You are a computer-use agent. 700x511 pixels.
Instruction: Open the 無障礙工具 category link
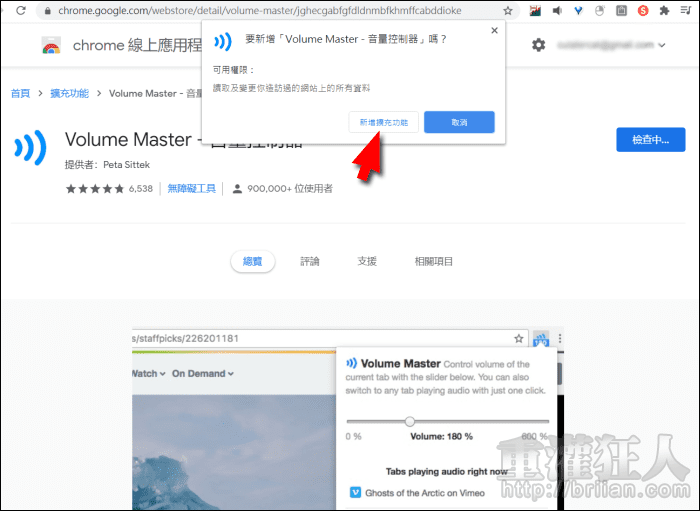(192, 189)
